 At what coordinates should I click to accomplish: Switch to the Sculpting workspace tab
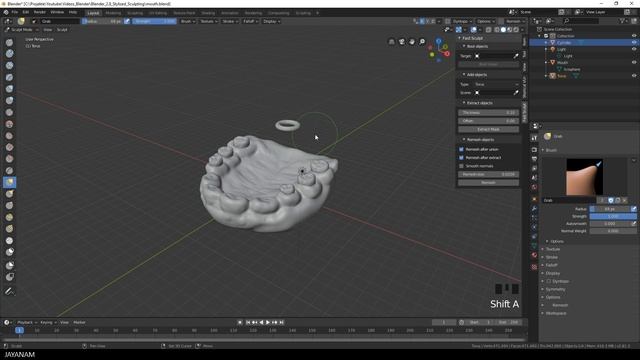pos(135,13)
